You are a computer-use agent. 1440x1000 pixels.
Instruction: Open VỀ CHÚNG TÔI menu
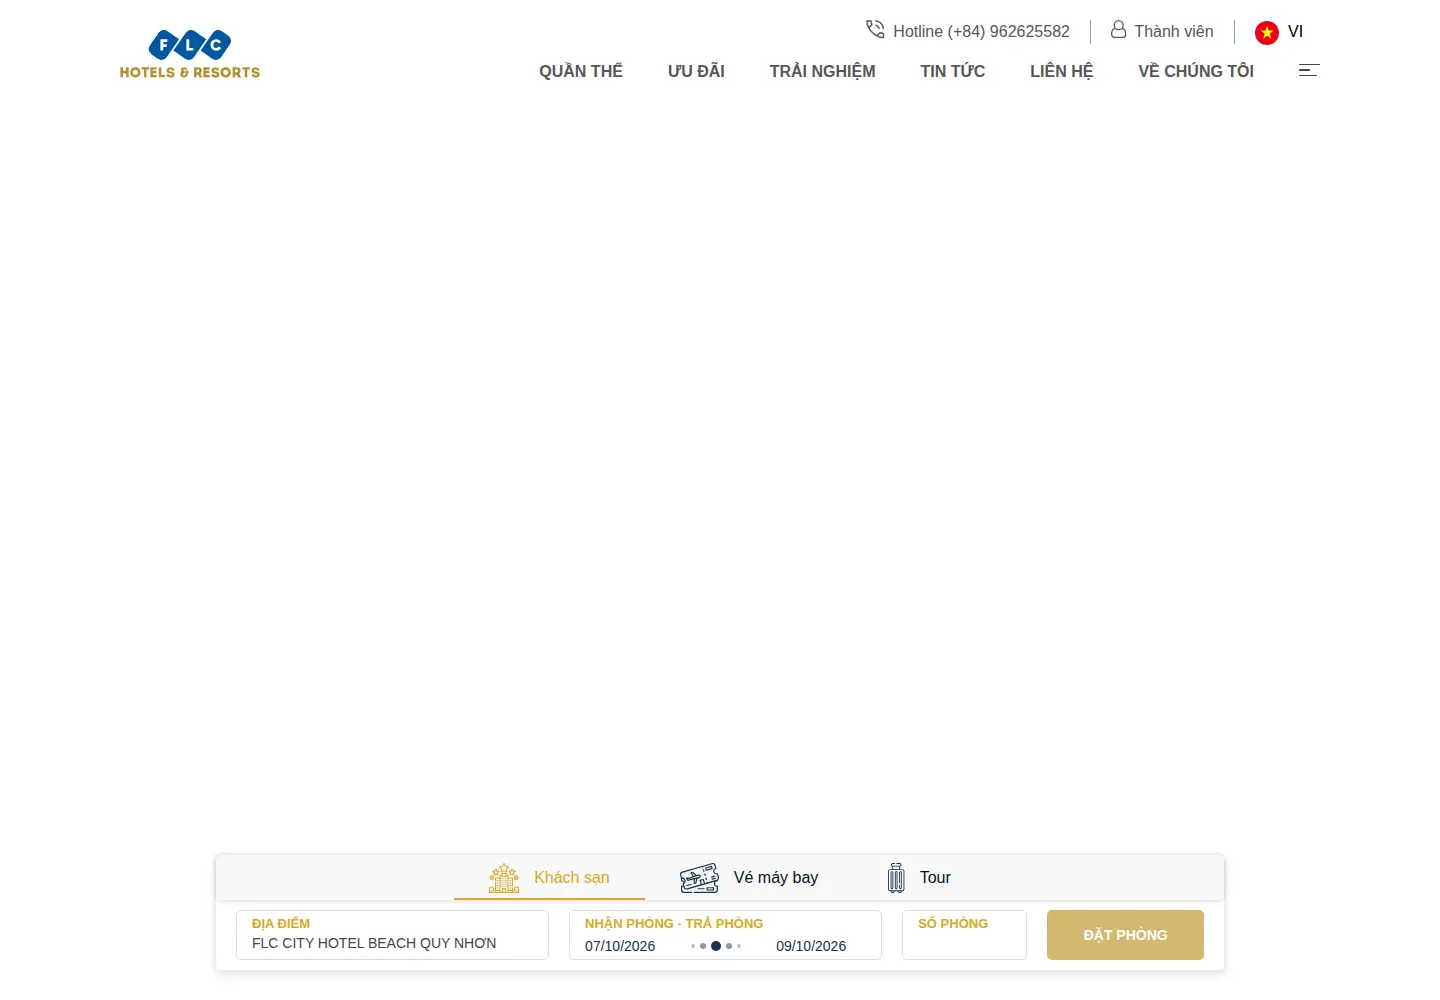coord(1196,71)
